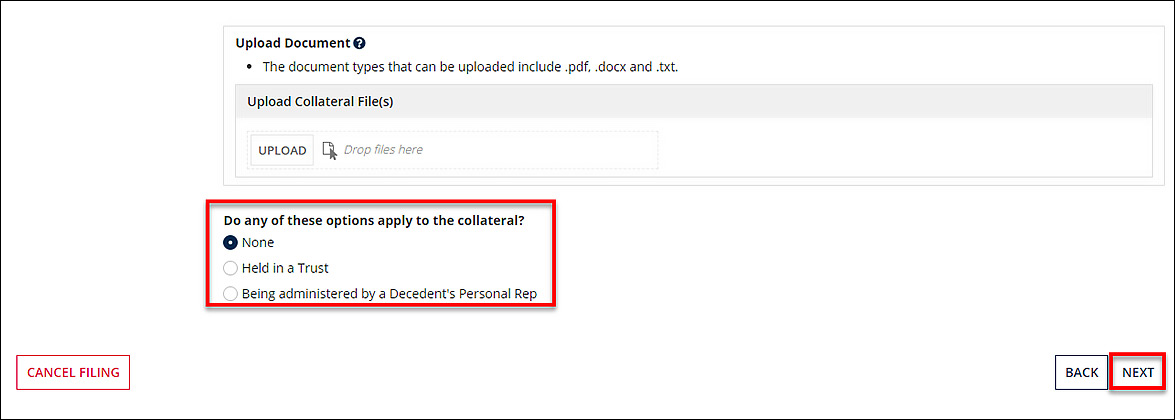Screen dimensions: 1175x420
Task: Click 'Being administered by a Decedent's Personal Rep' label
Action: [389, 294]
